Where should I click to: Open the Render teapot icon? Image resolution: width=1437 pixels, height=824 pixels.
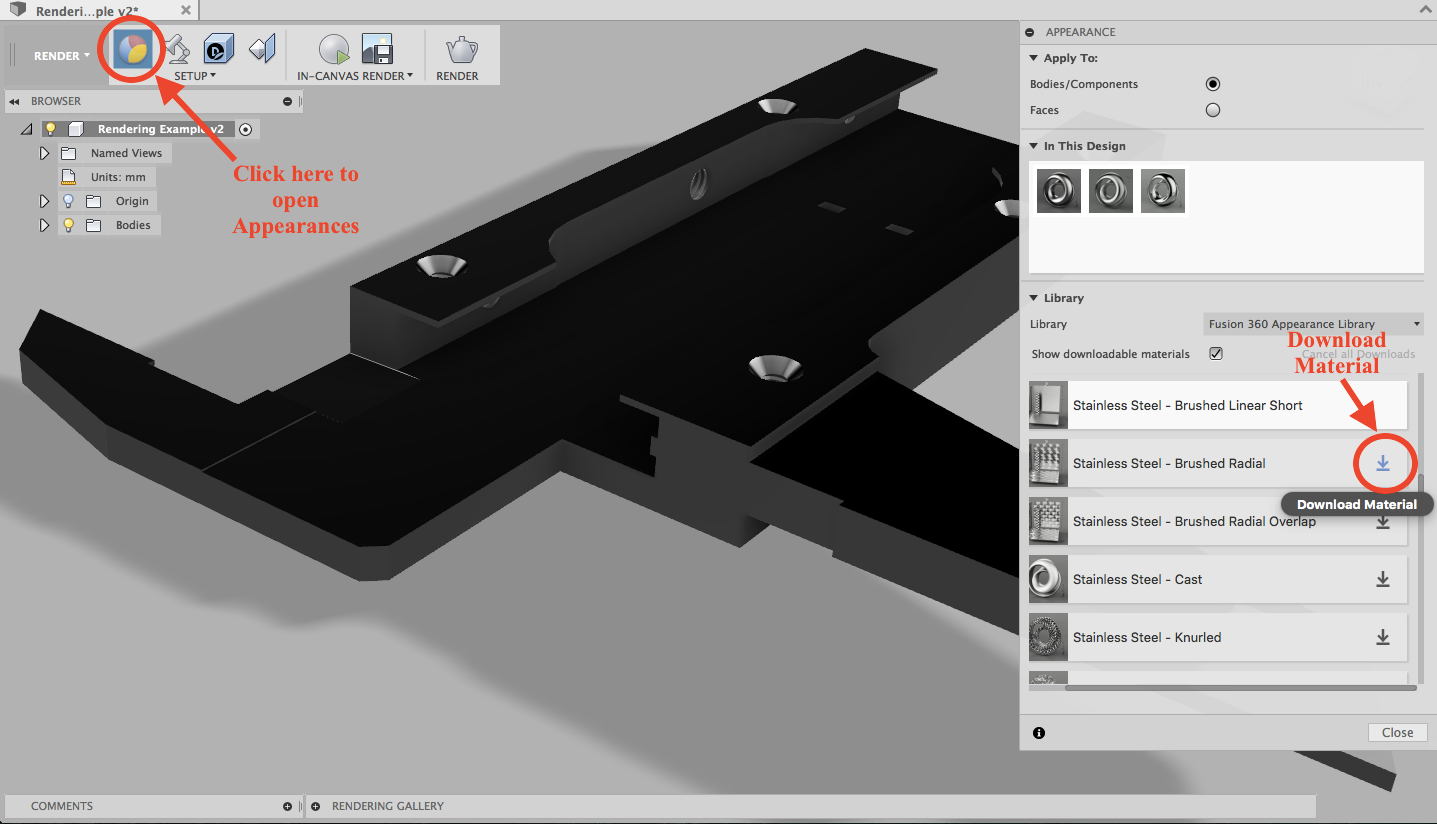[459, 48]
